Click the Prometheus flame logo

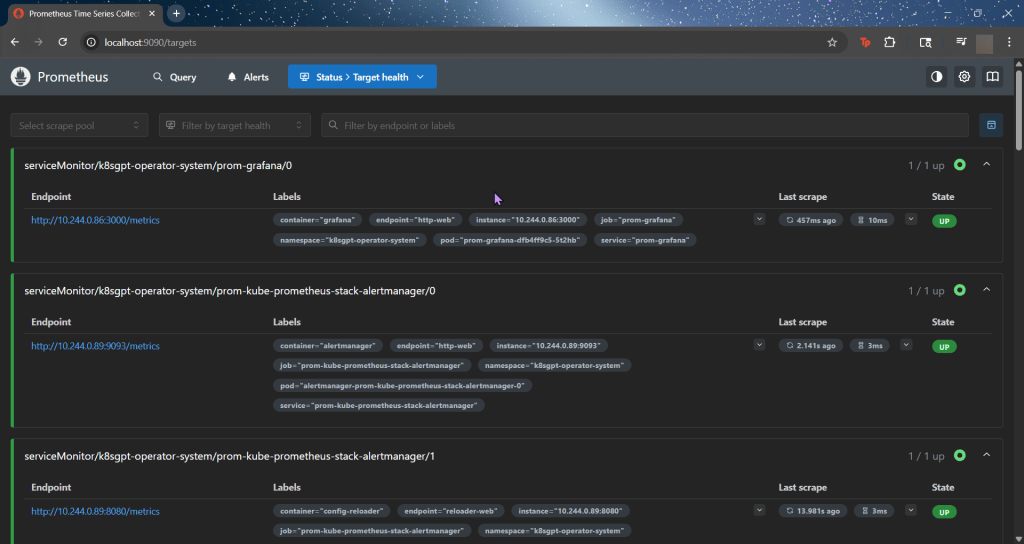click(21, 77)
